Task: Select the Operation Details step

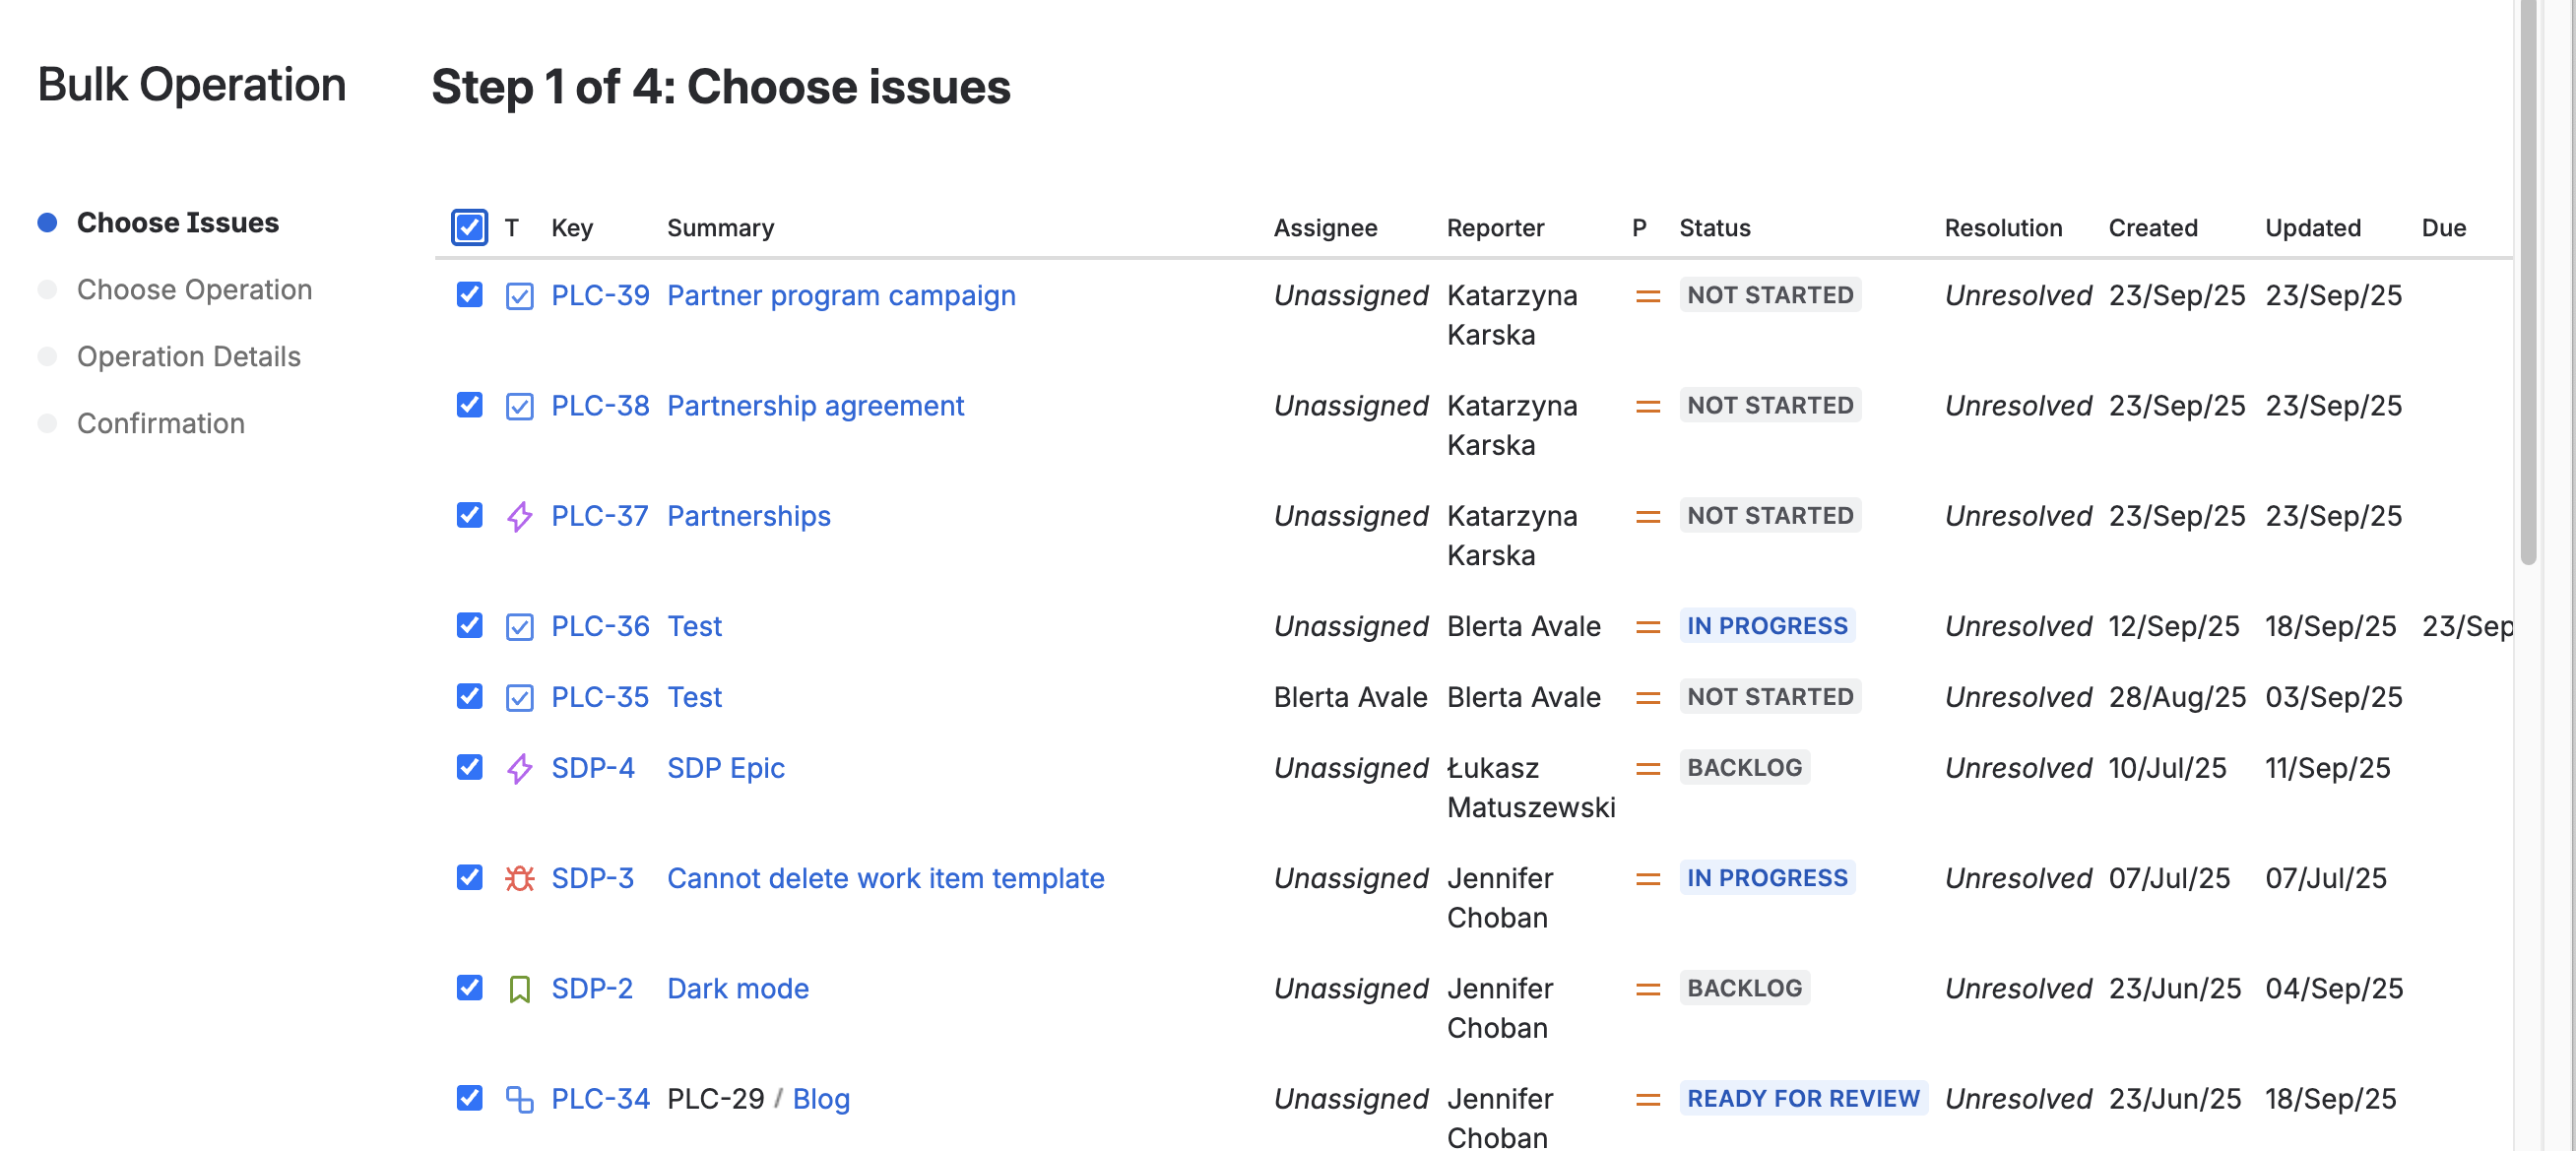Action: click(x=189, y=356)
